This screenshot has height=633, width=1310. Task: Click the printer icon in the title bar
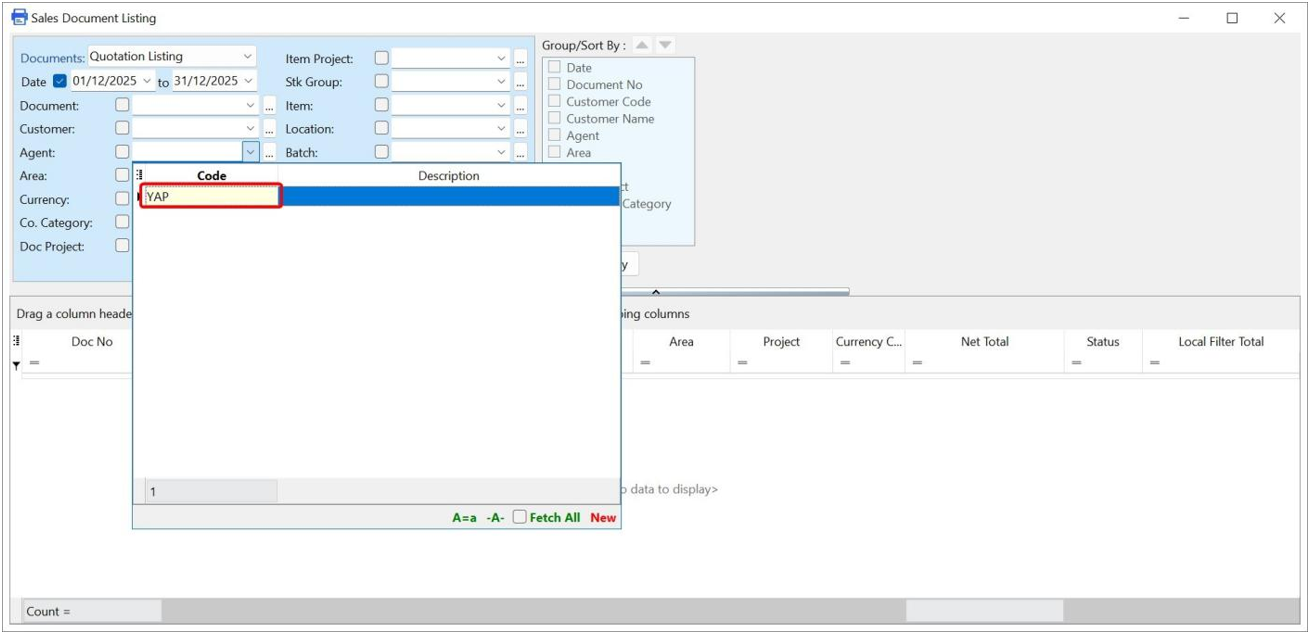pos(16,14)
